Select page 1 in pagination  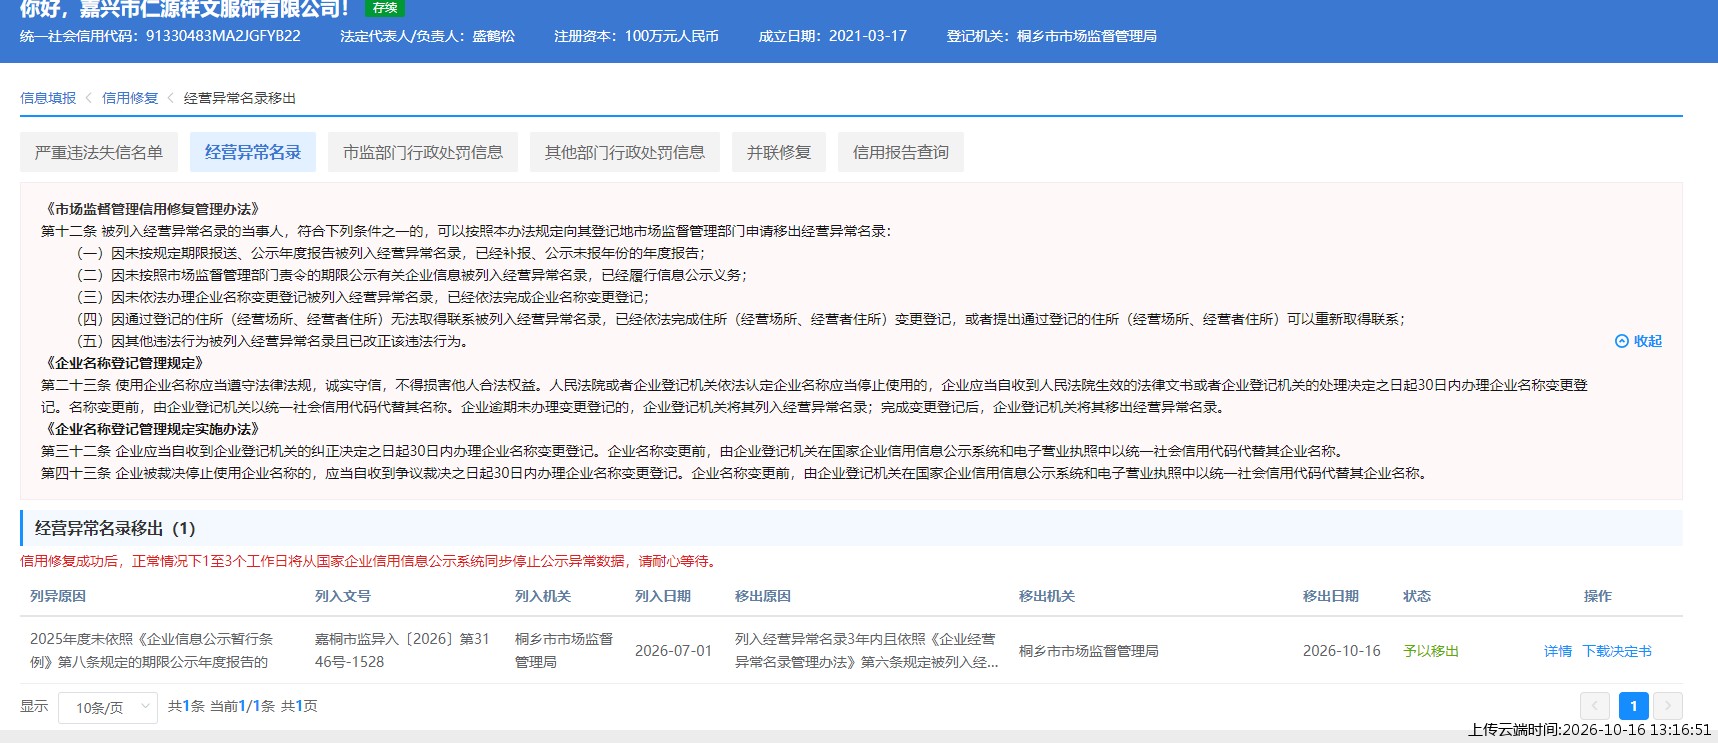click(1633, 706)
